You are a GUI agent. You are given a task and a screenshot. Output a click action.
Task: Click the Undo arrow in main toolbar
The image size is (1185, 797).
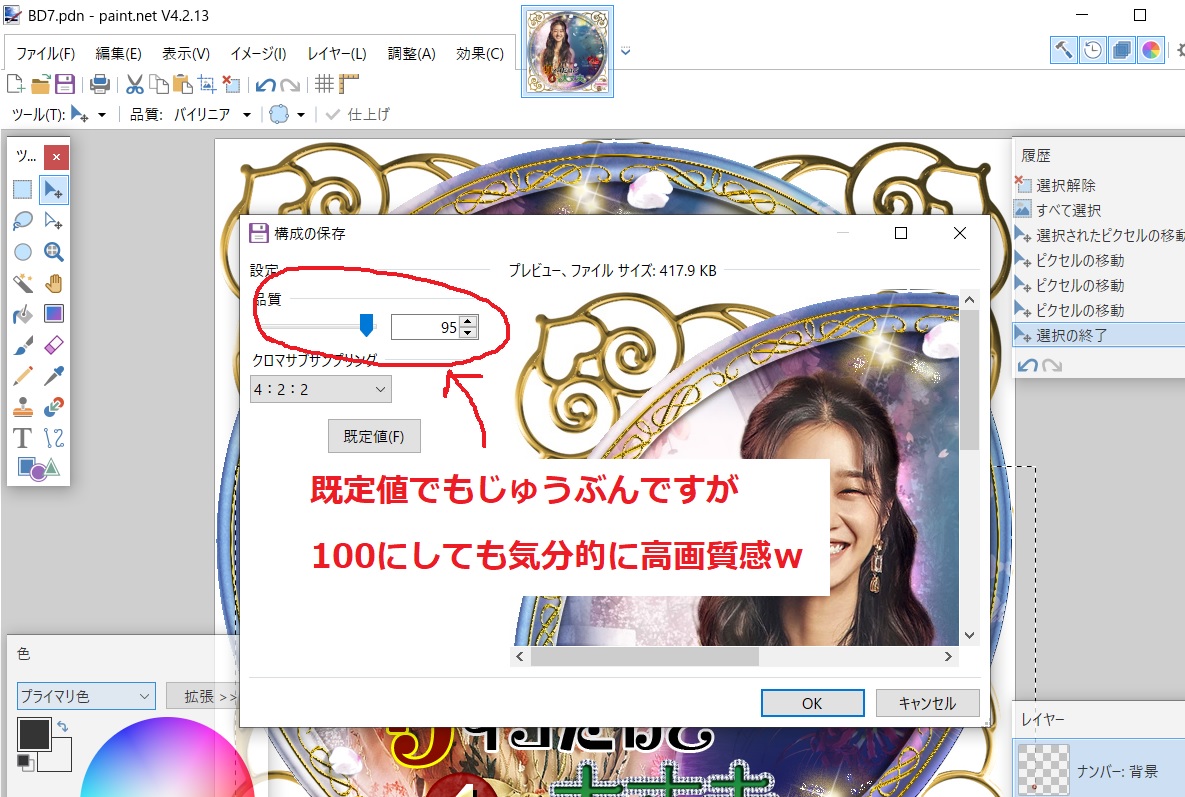[265, 85]
